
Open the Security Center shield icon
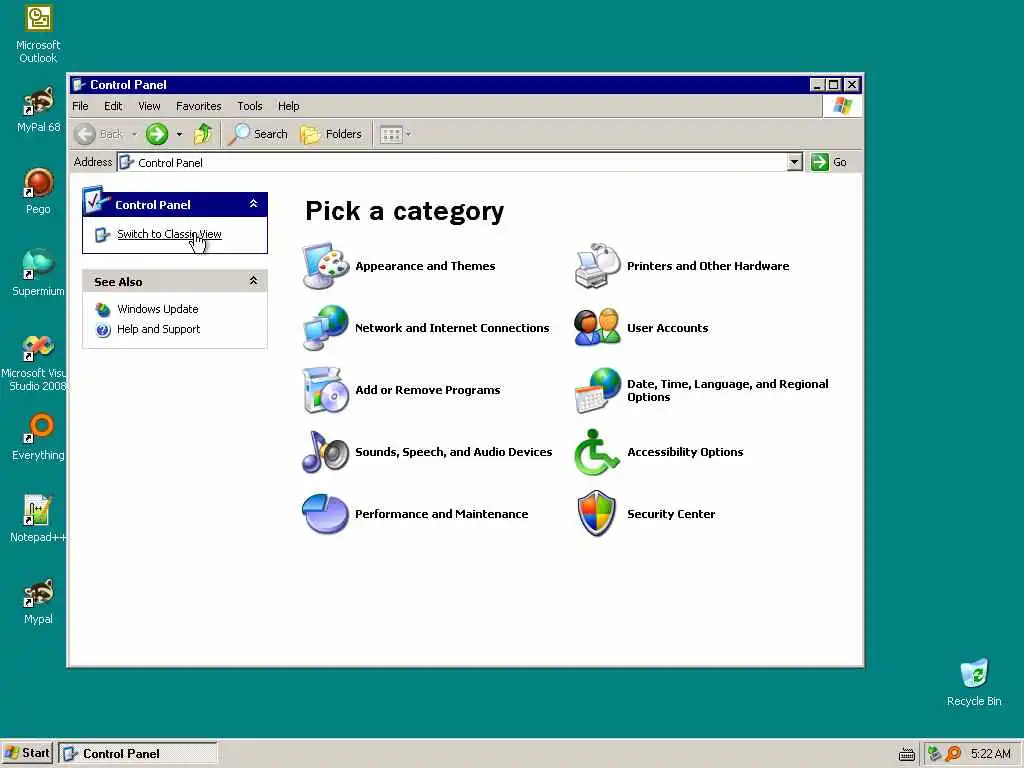point(597,514)
